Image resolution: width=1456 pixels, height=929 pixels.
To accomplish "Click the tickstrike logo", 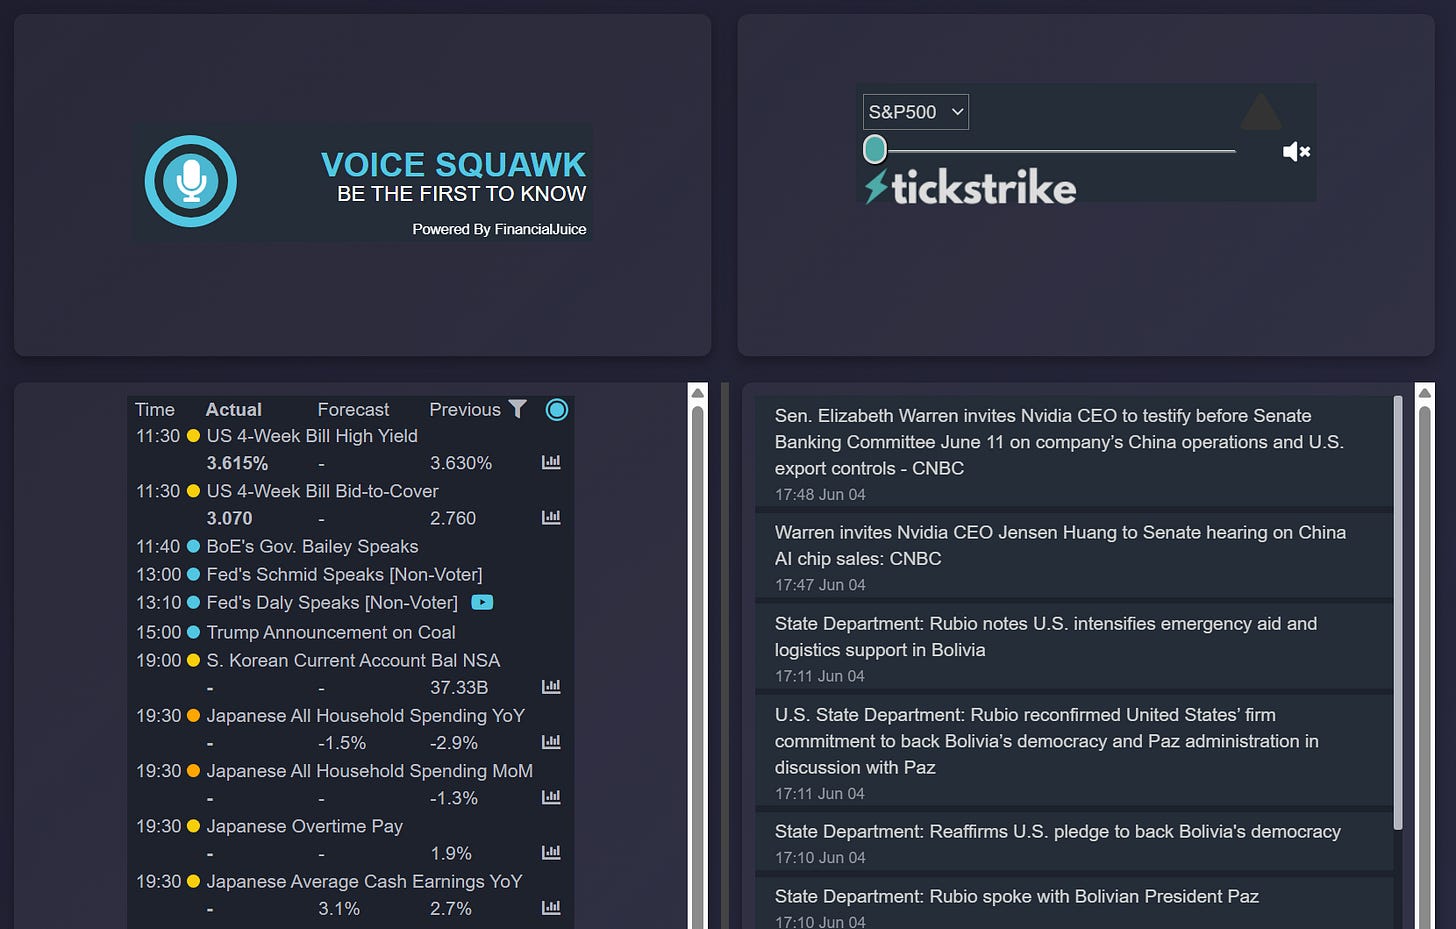I will (x=970, y=187).
